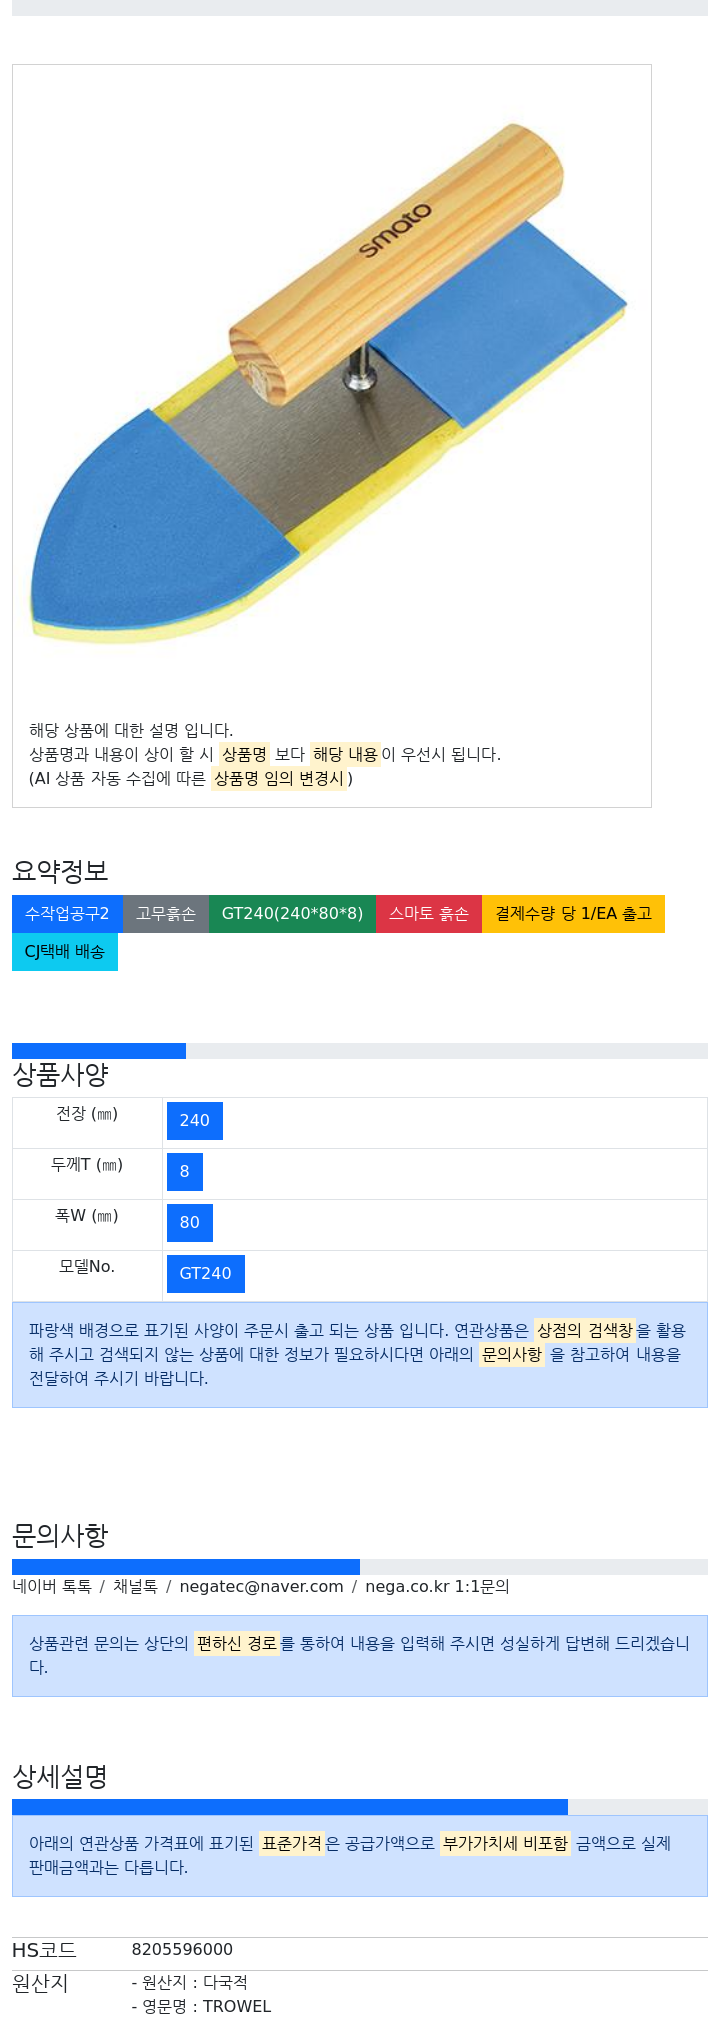Click the 결제수량 당 1/EA 출고 yellow tag
Image resolution: width=720 pixels, height=2019 pixels.
[x=573, y=914]
